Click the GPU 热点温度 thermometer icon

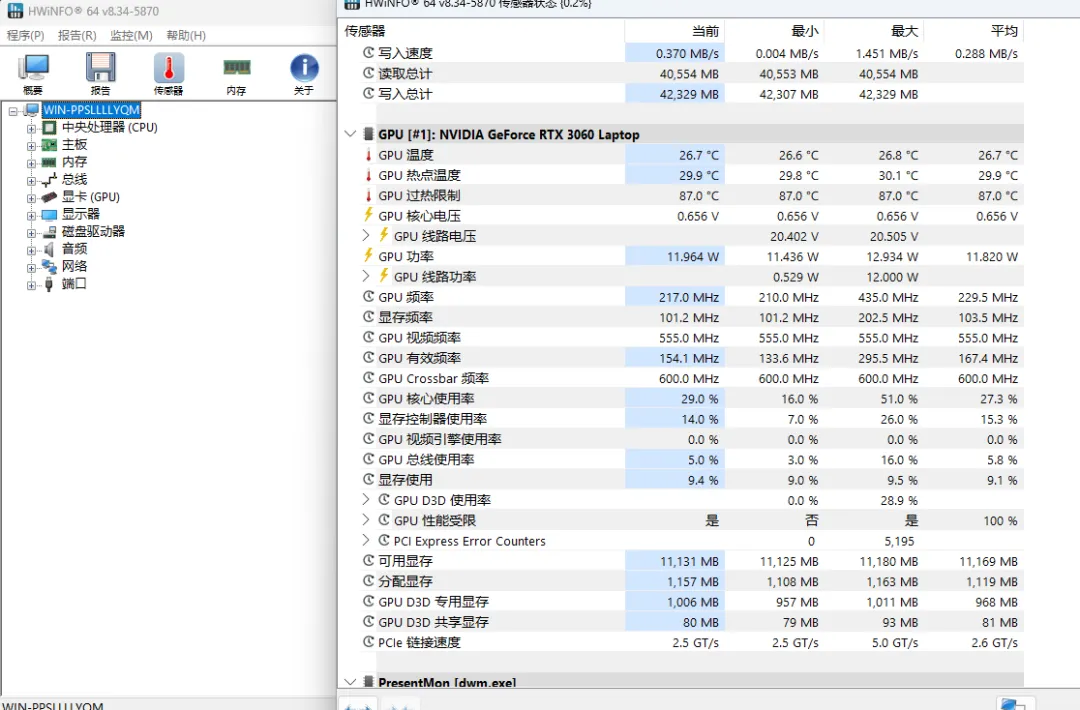(368, 175)
